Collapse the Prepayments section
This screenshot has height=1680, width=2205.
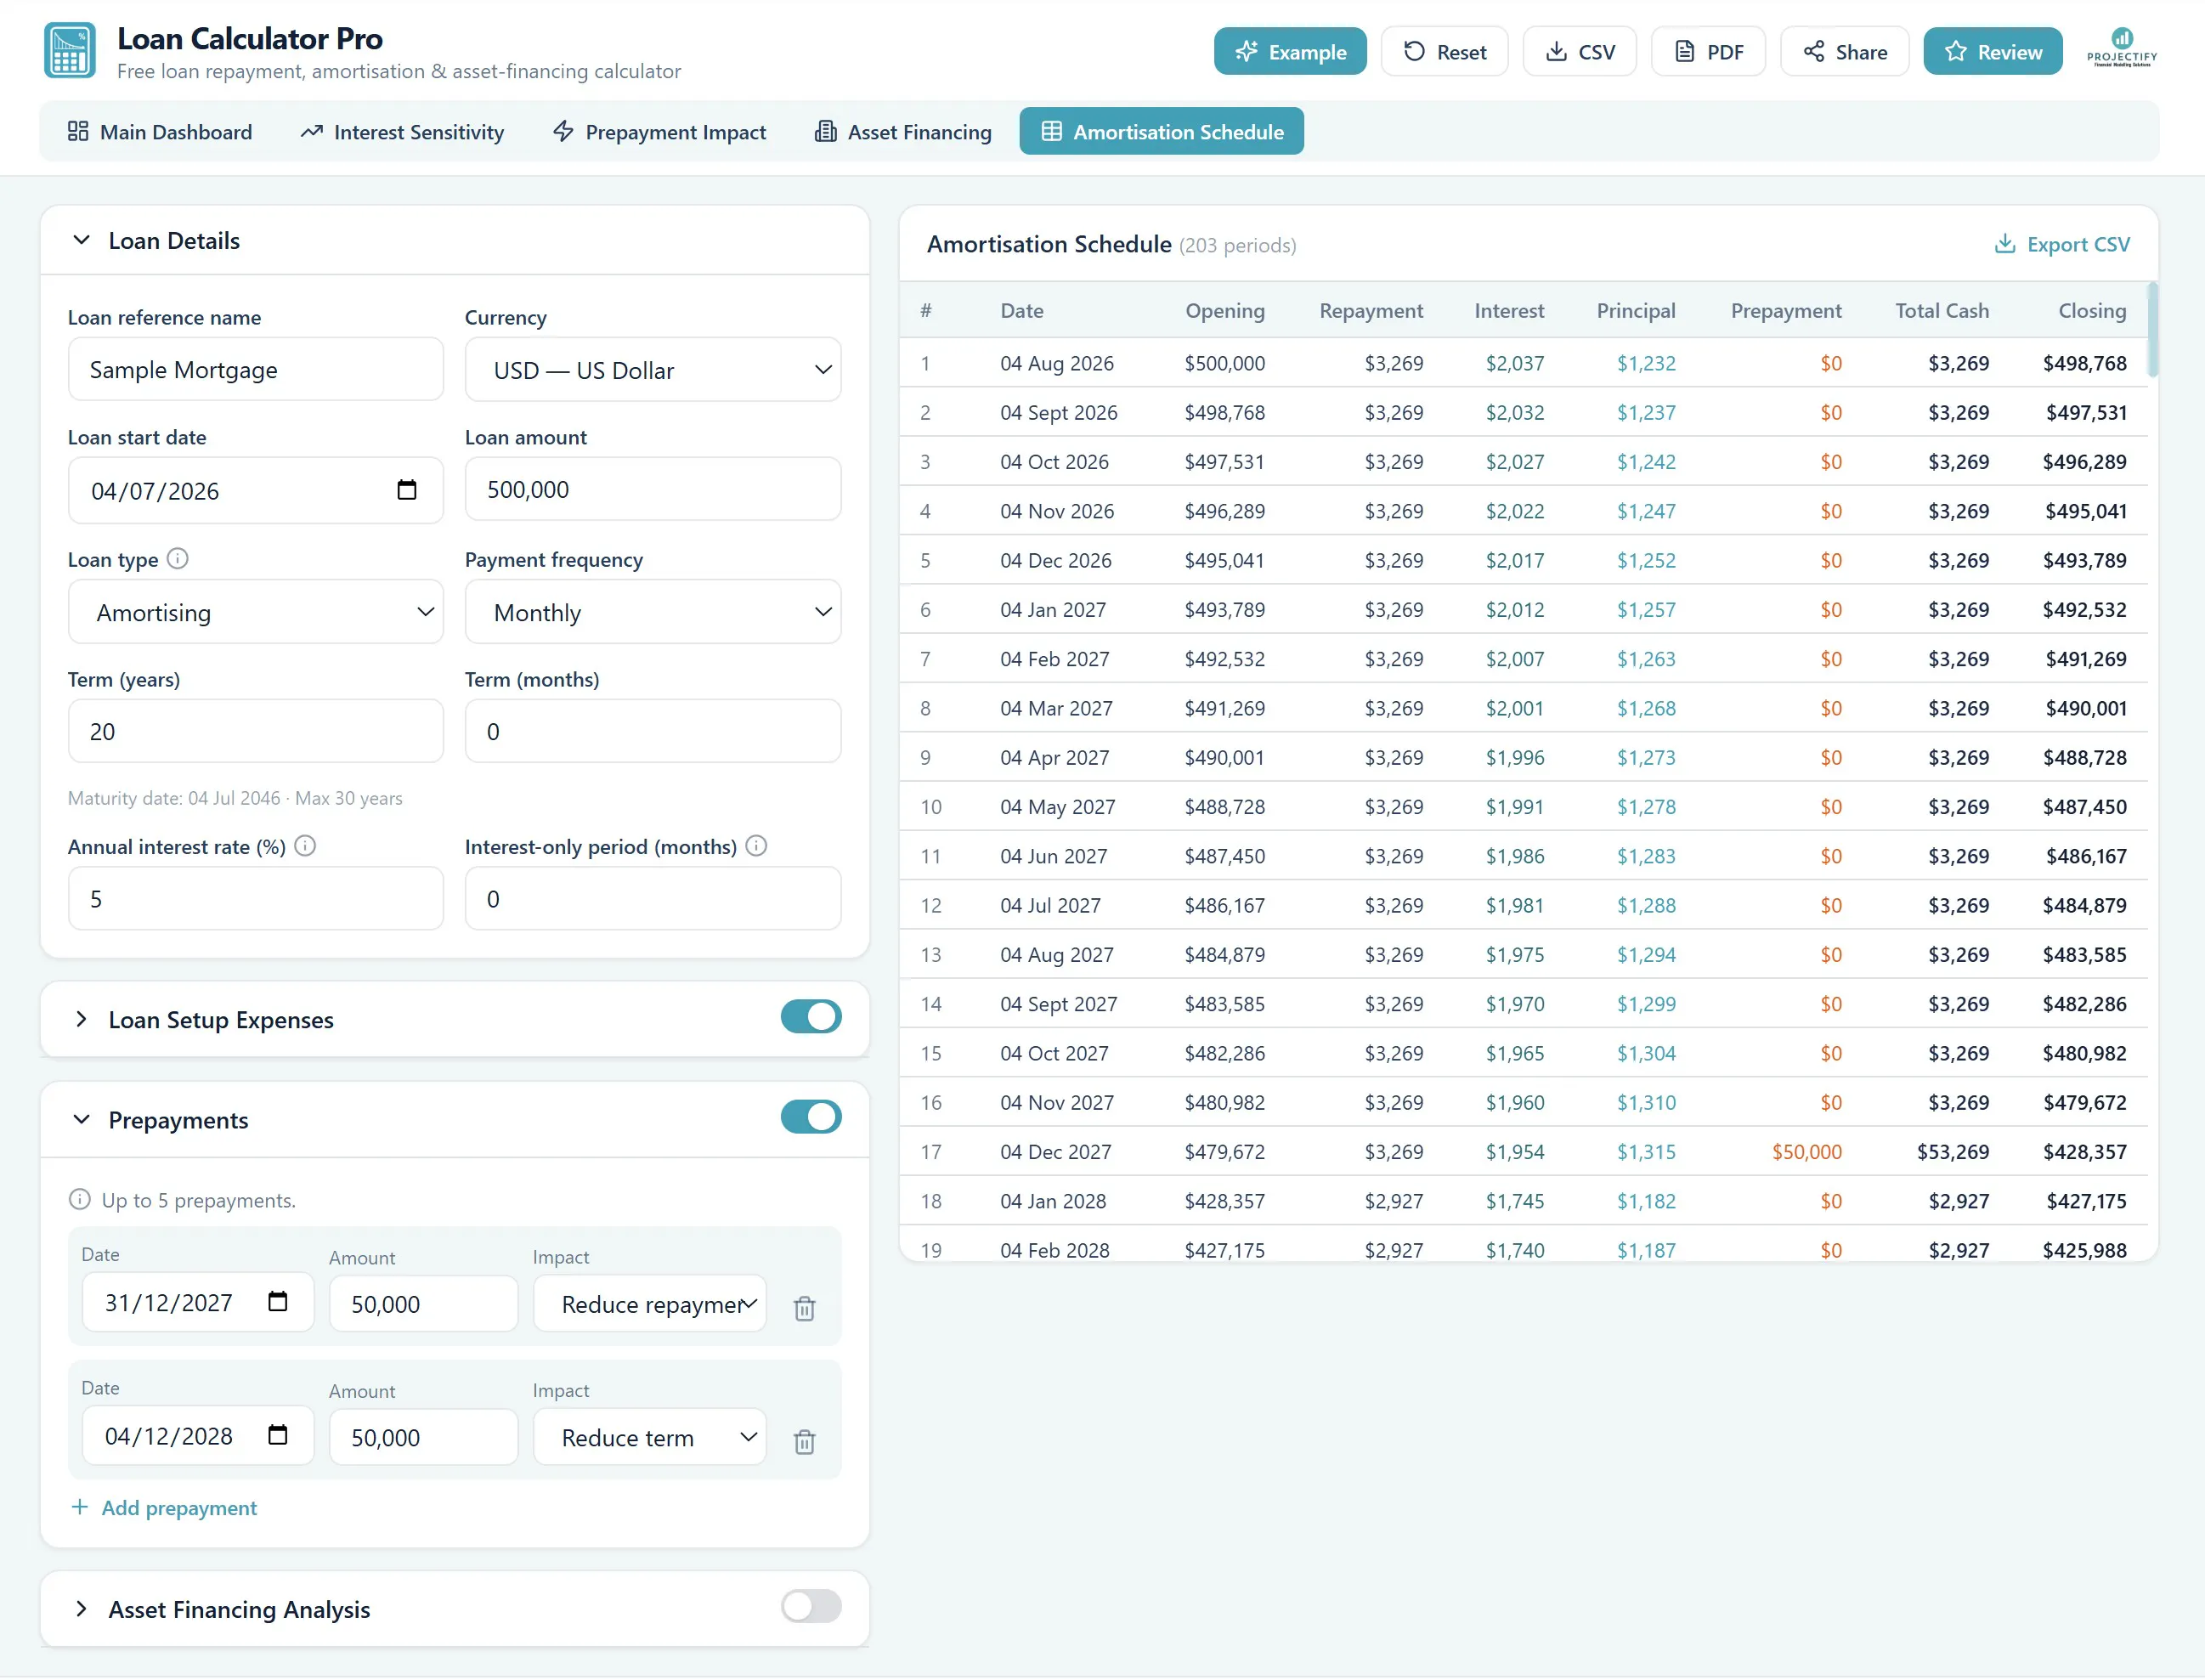(82, 1119)
